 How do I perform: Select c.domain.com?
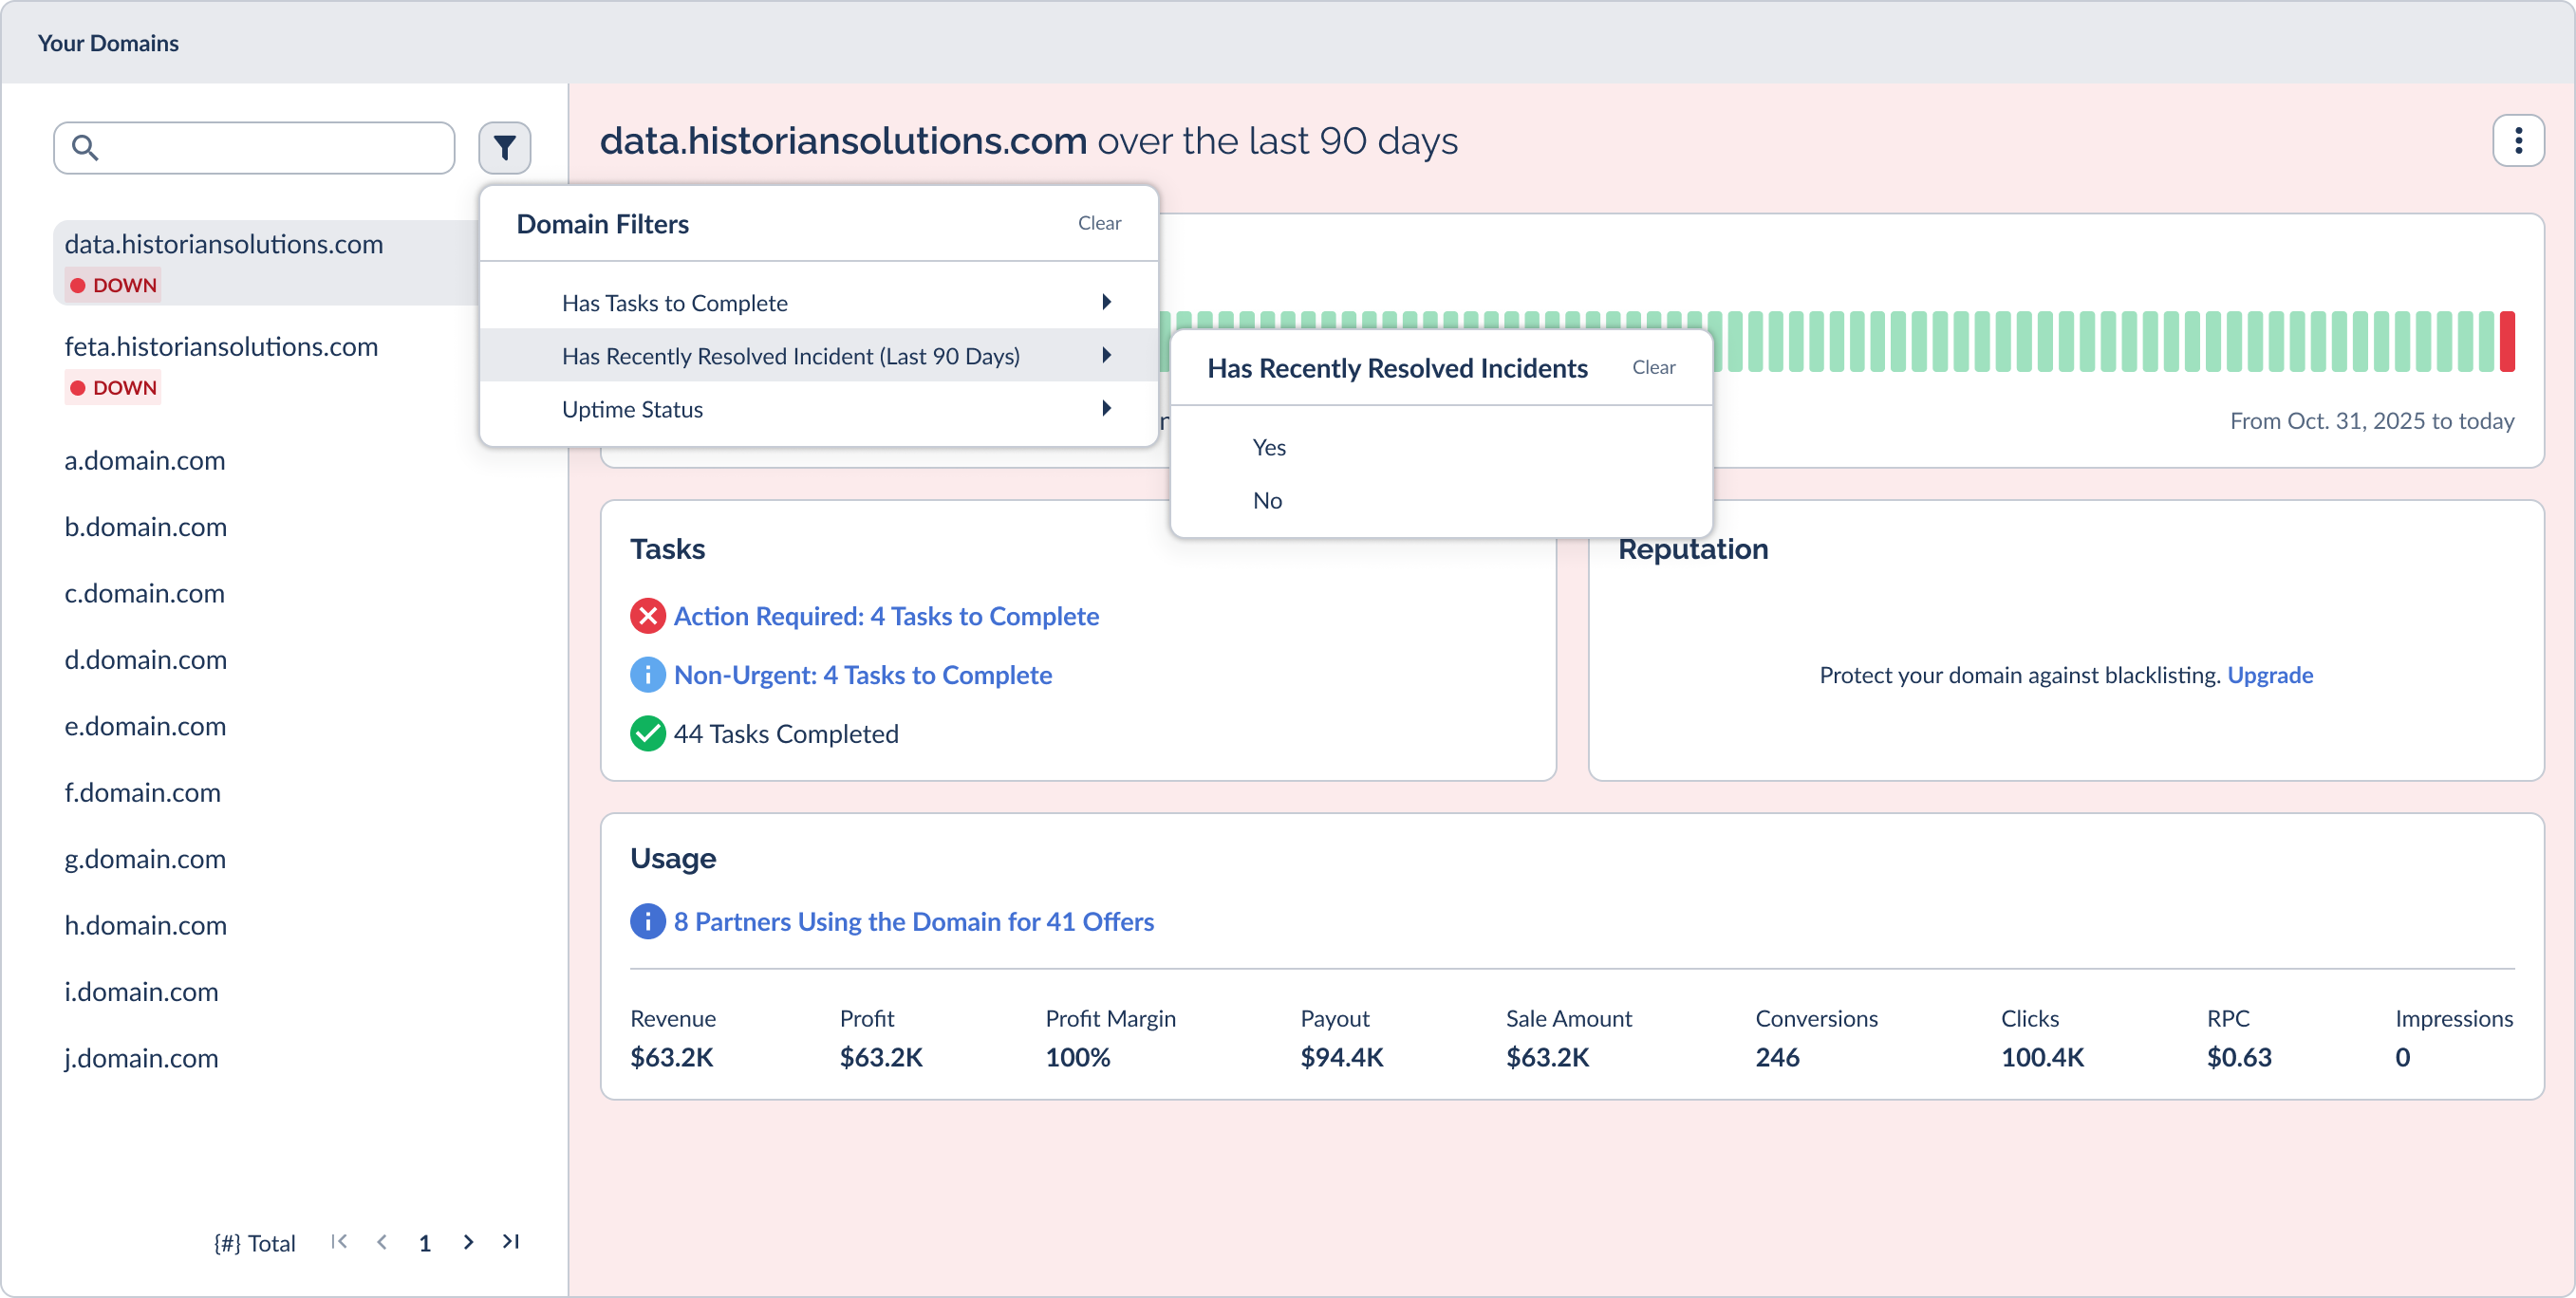[x=145, y=593]
